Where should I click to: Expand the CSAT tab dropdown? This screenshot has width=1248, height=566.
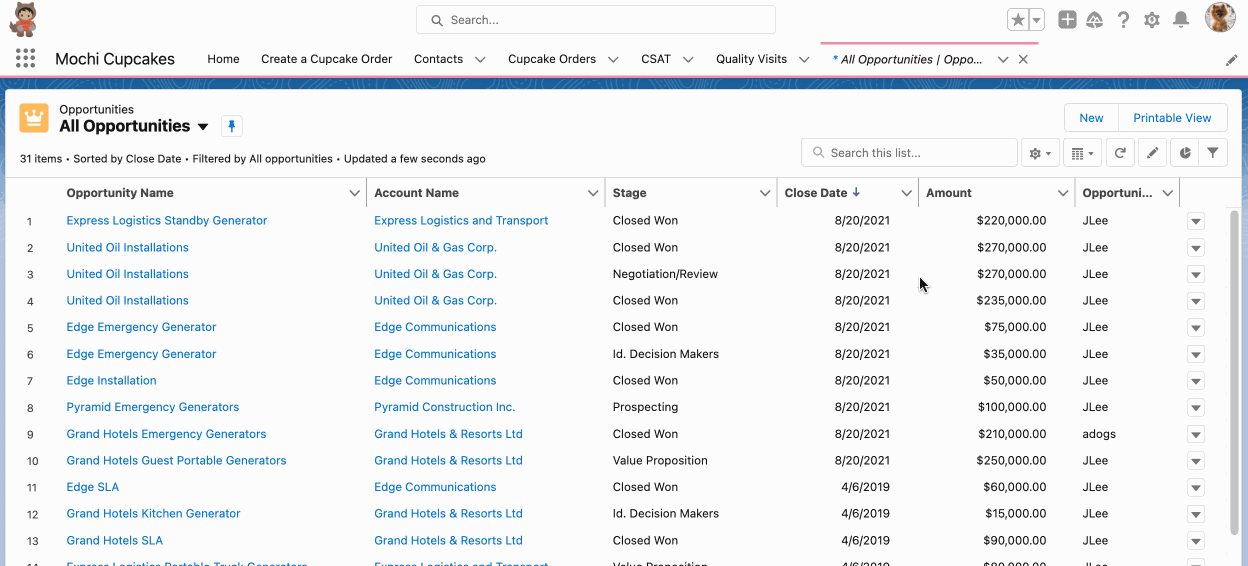click(x=688, y=60)
